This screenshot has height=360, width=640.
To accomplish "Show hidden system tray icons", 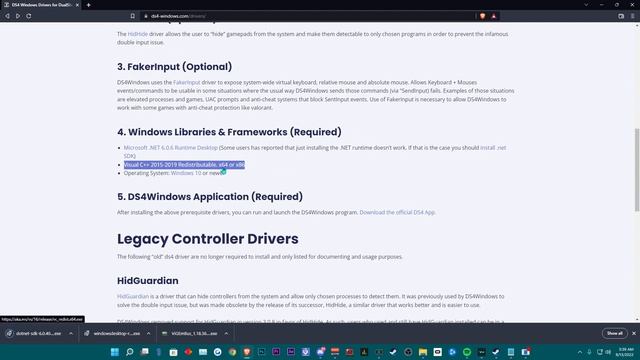I will (580, 352).
